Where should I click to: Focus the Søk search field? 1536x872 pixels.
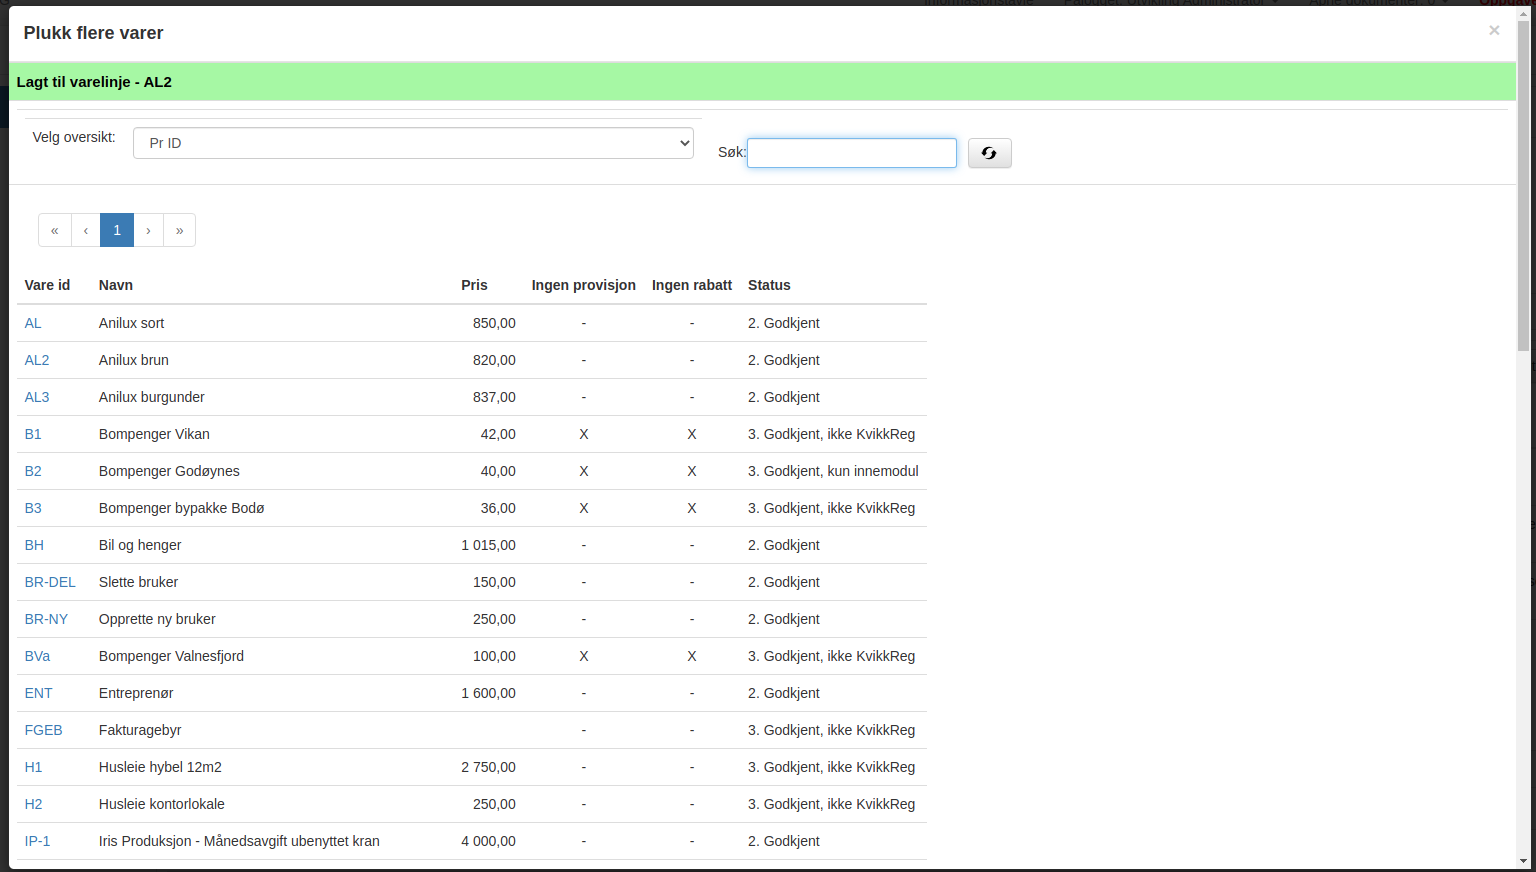click(x=852, y=153)
